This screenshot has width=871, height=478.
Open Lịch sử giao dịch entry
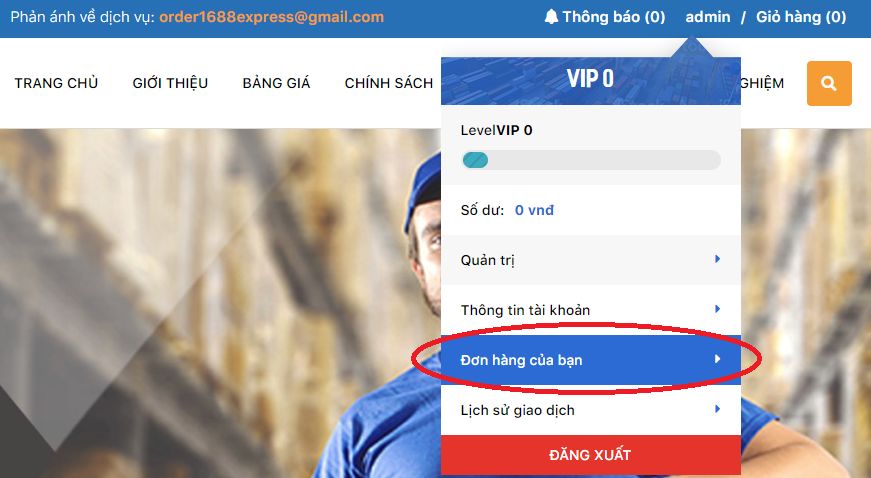coord(590,410)
